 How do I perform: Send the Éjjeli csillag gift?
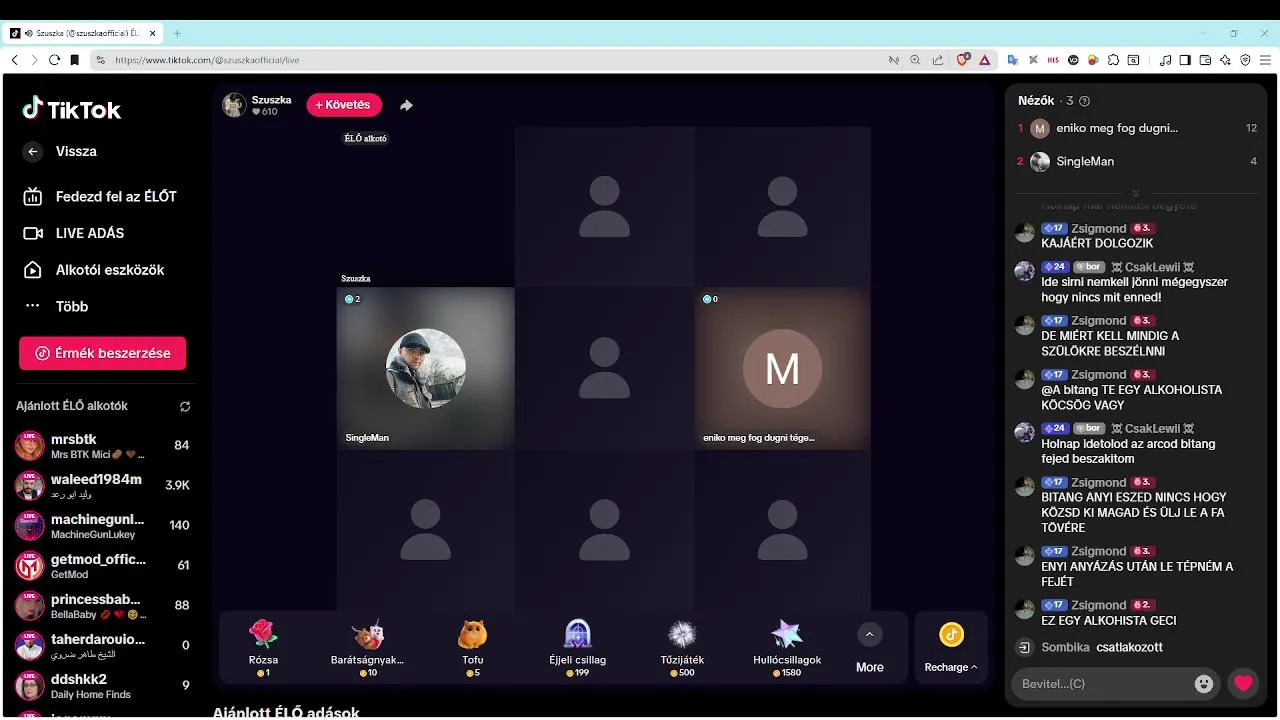(577, 647)
